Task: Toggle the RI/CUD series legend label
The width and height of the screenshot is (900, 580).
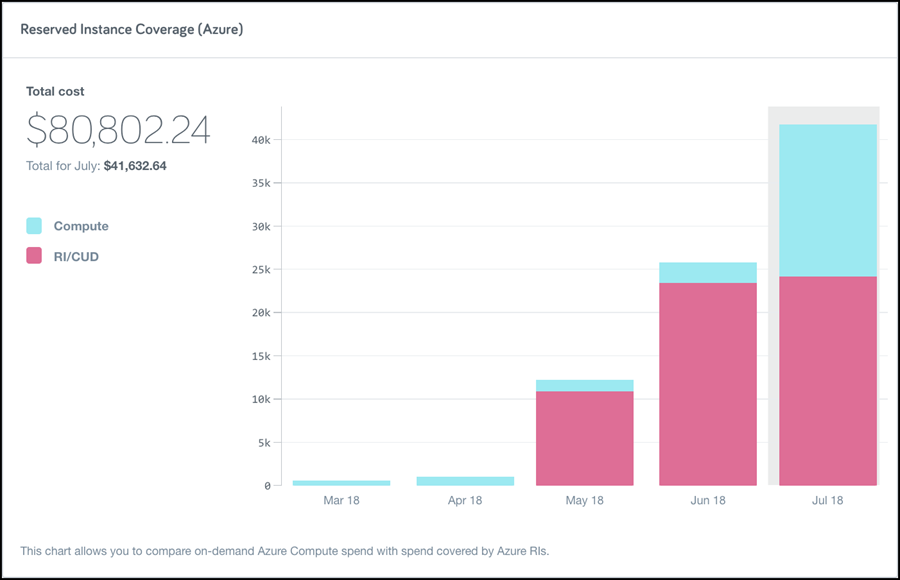Action: pos(76,256)
